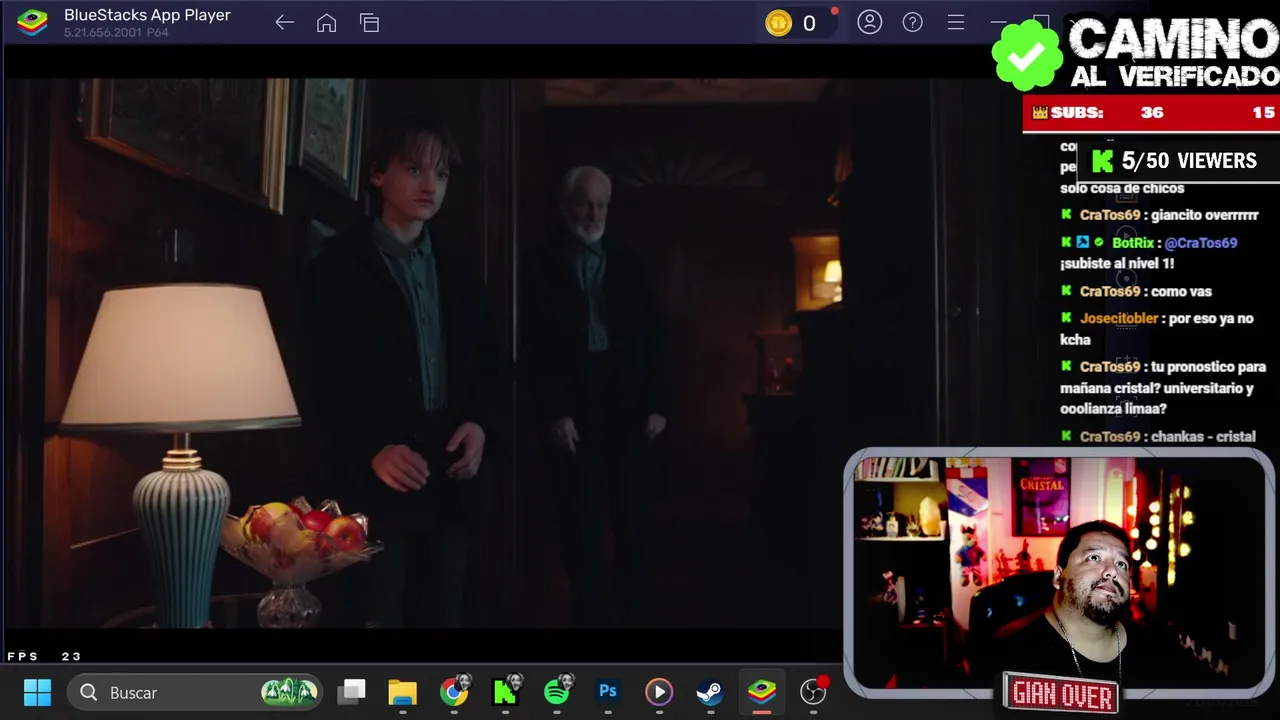Viewport: 1280px width, 720px height.
Task: Open the BlueStacks help question mark icon
Action: pyautogui.click(x=912, y=22)
